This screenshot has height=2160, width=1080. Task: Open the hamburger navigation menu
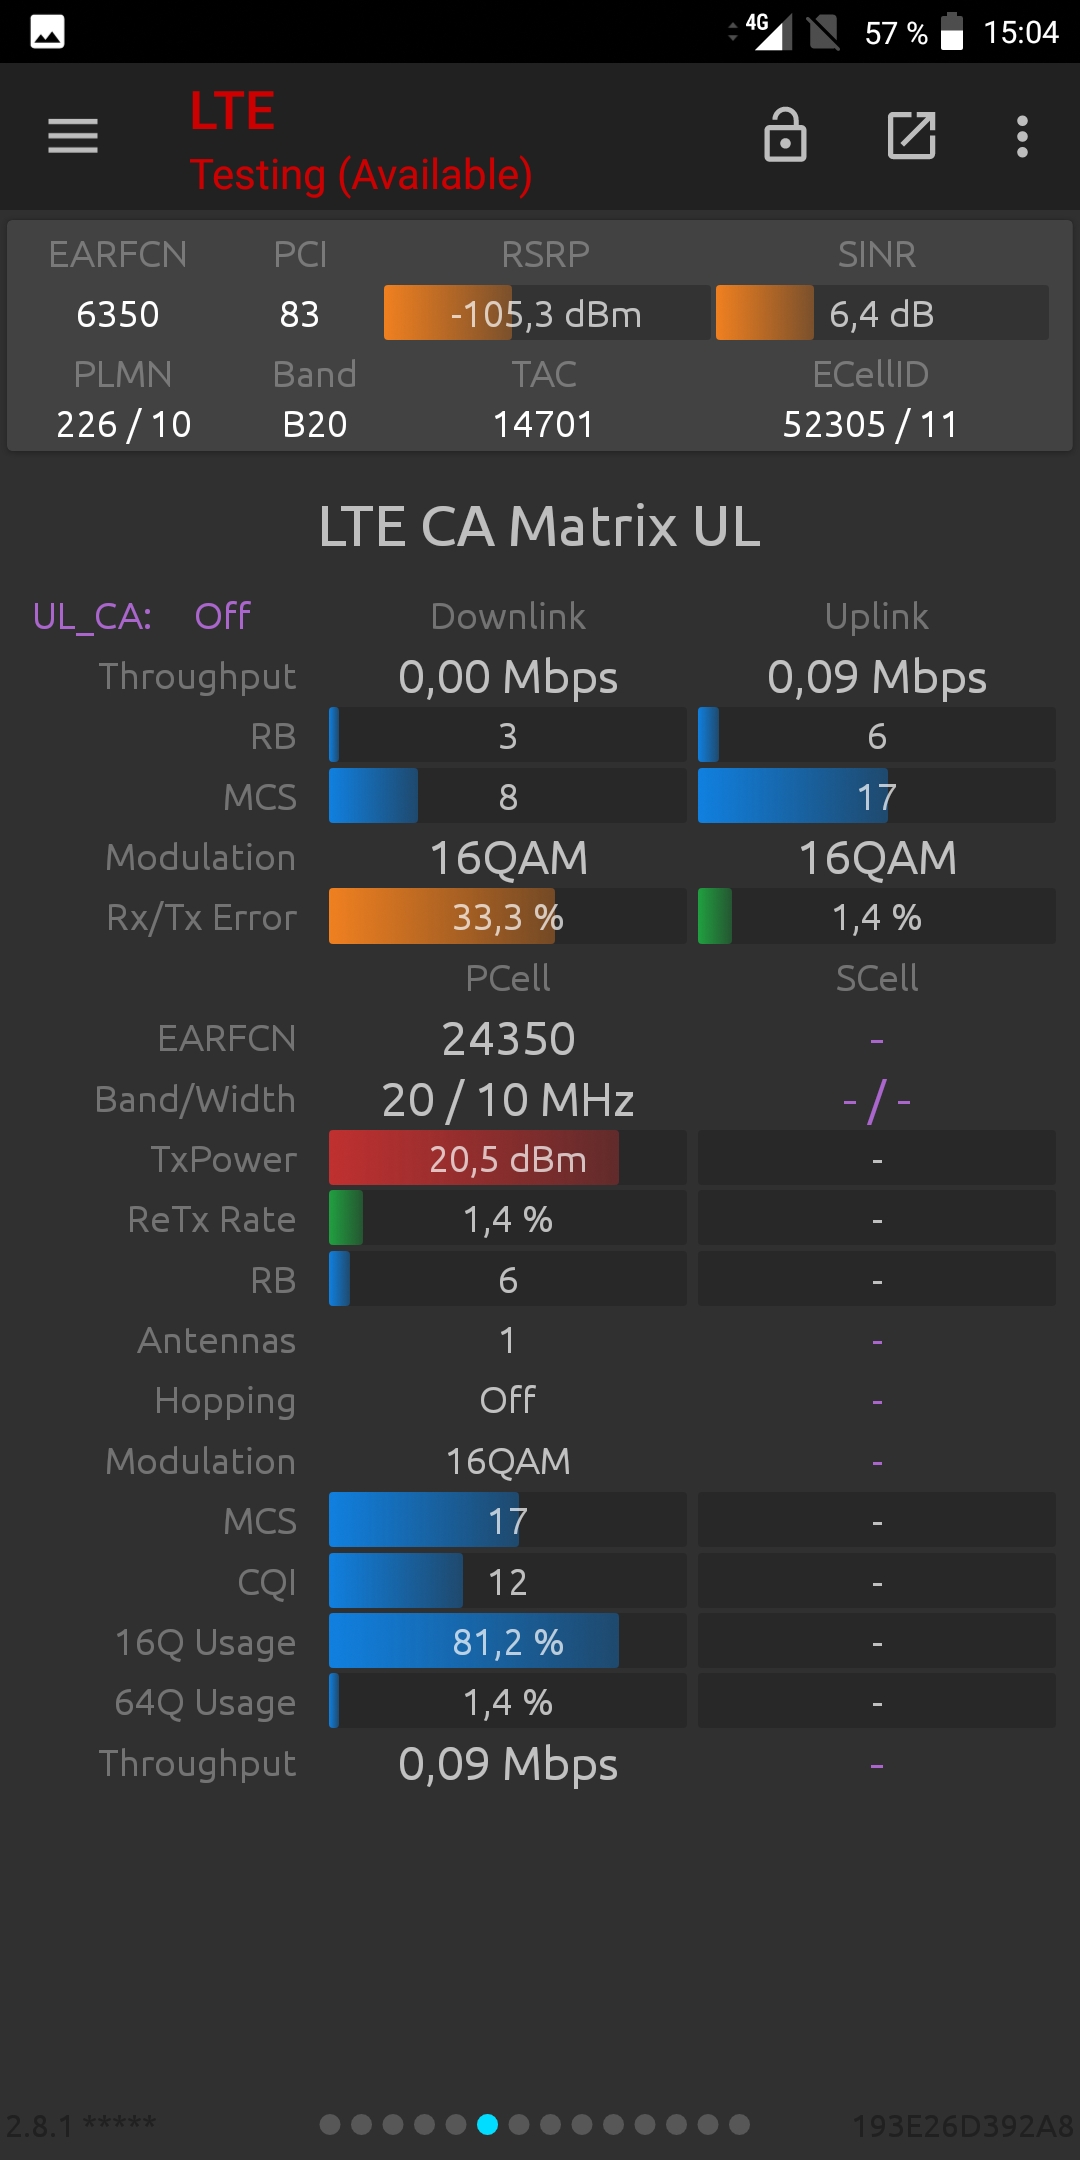click(73, 136)
